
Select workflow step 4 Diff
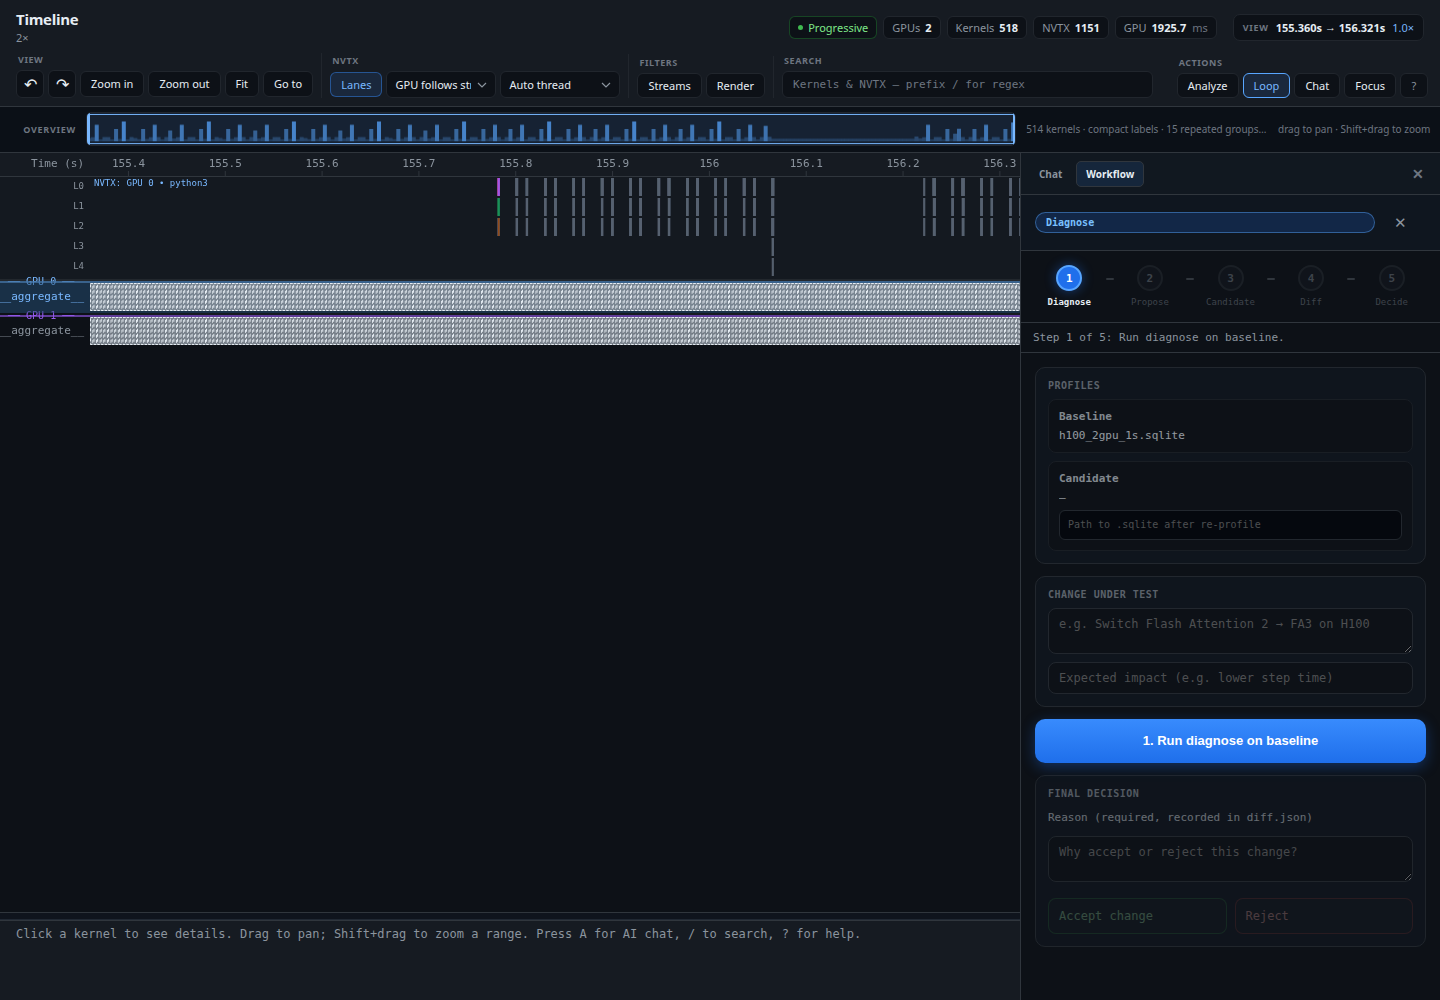pos(1311,285)
